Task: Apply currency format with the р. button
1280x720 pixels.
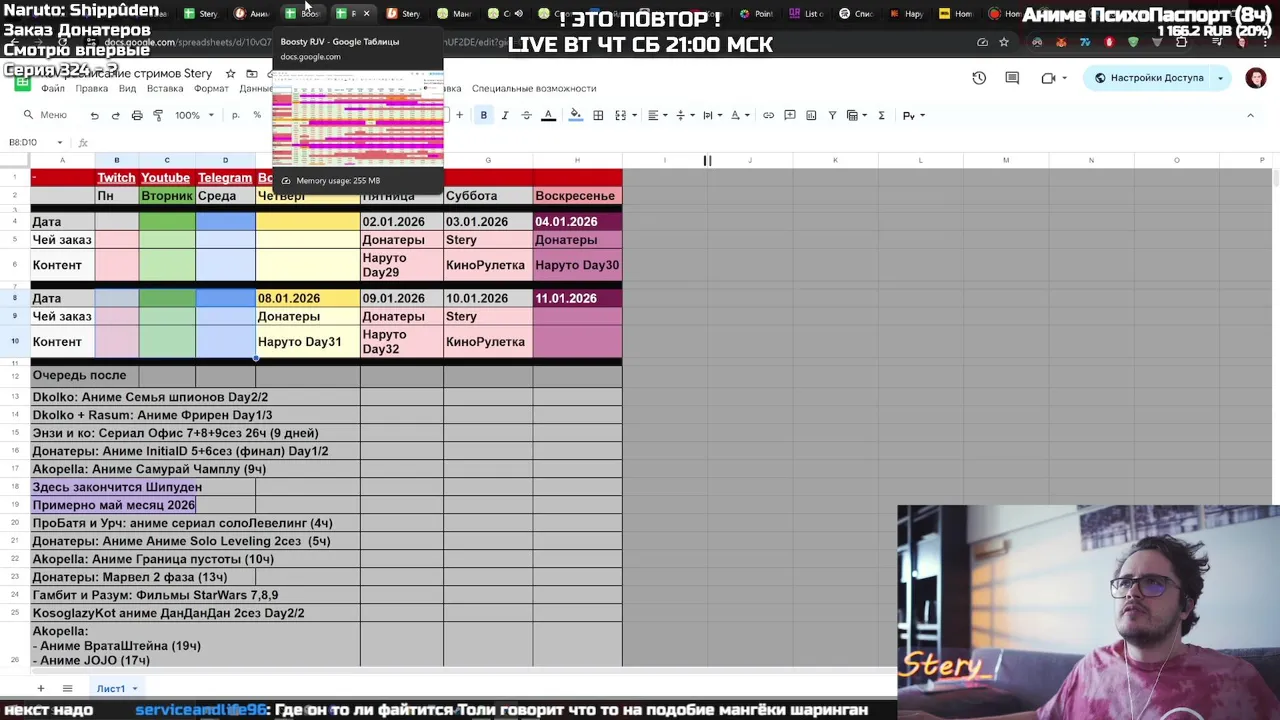Action: click(x=236, y=116)
